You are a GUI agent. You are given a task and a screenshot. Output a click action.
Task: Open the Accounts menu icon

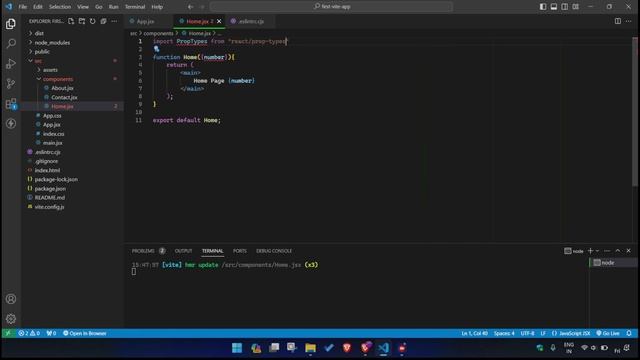pyautogui.click(x=11, y=299)
